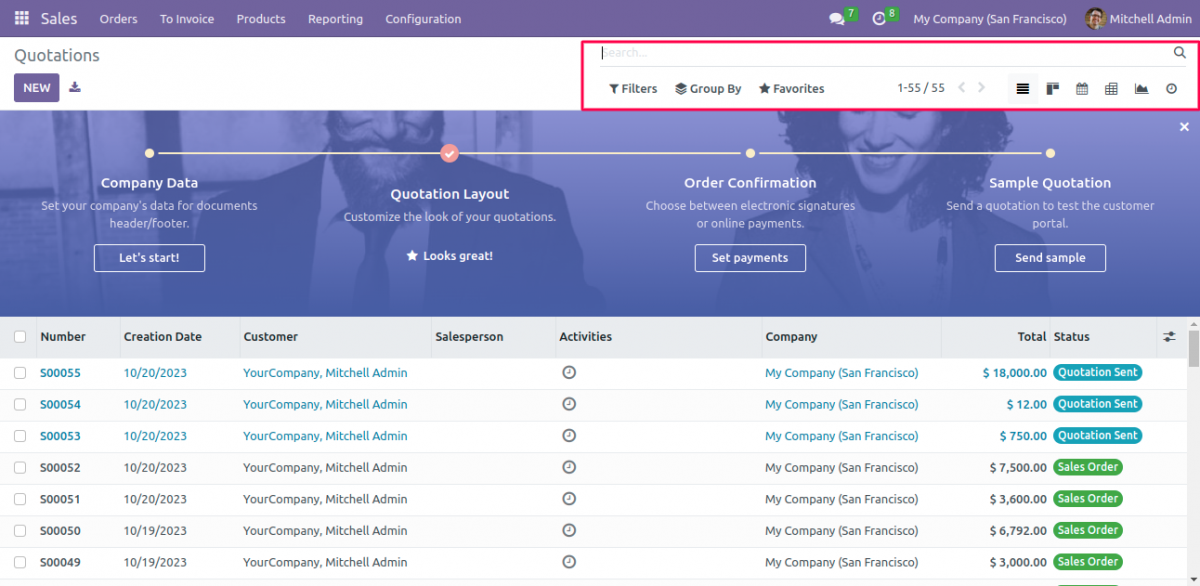This screenshot has width=1200, height=586.
Task: Check the row box for S00052
Action: [20, 468]
